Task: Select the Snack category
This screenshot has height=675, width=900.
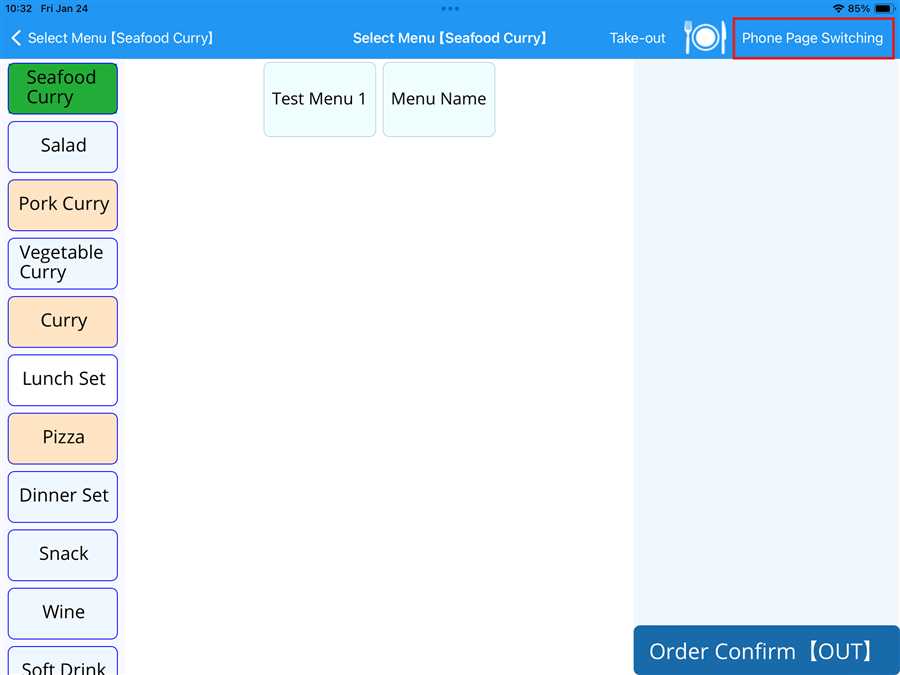Action: click(x=63, y=554)
